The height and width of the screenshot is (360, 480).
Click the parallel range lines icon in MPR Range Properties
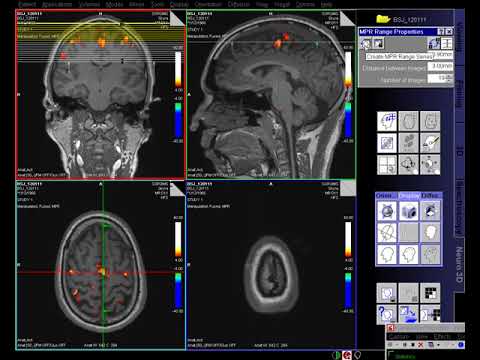[447, 43]
